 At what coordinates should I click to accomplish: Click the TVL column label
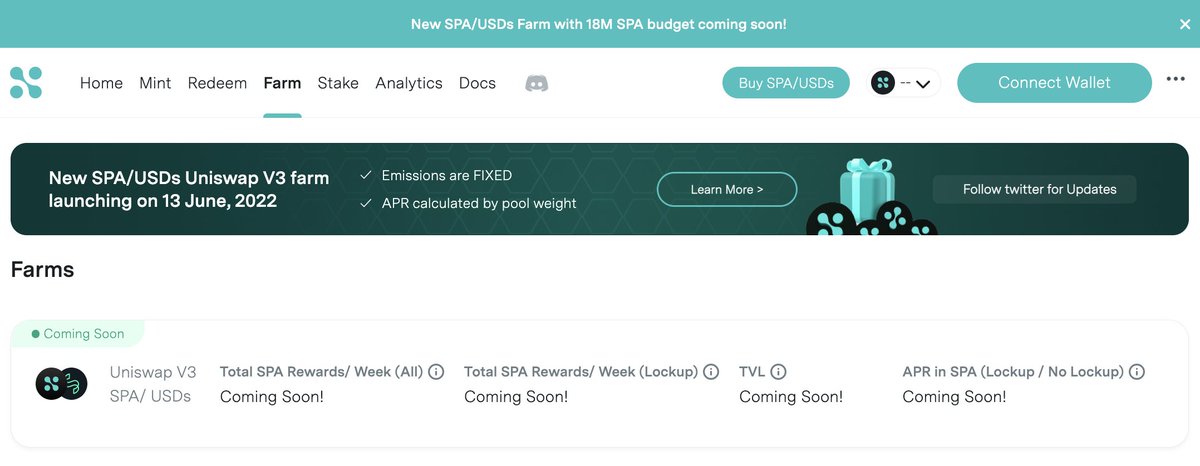pyautogui.click(x=752, y=372)
